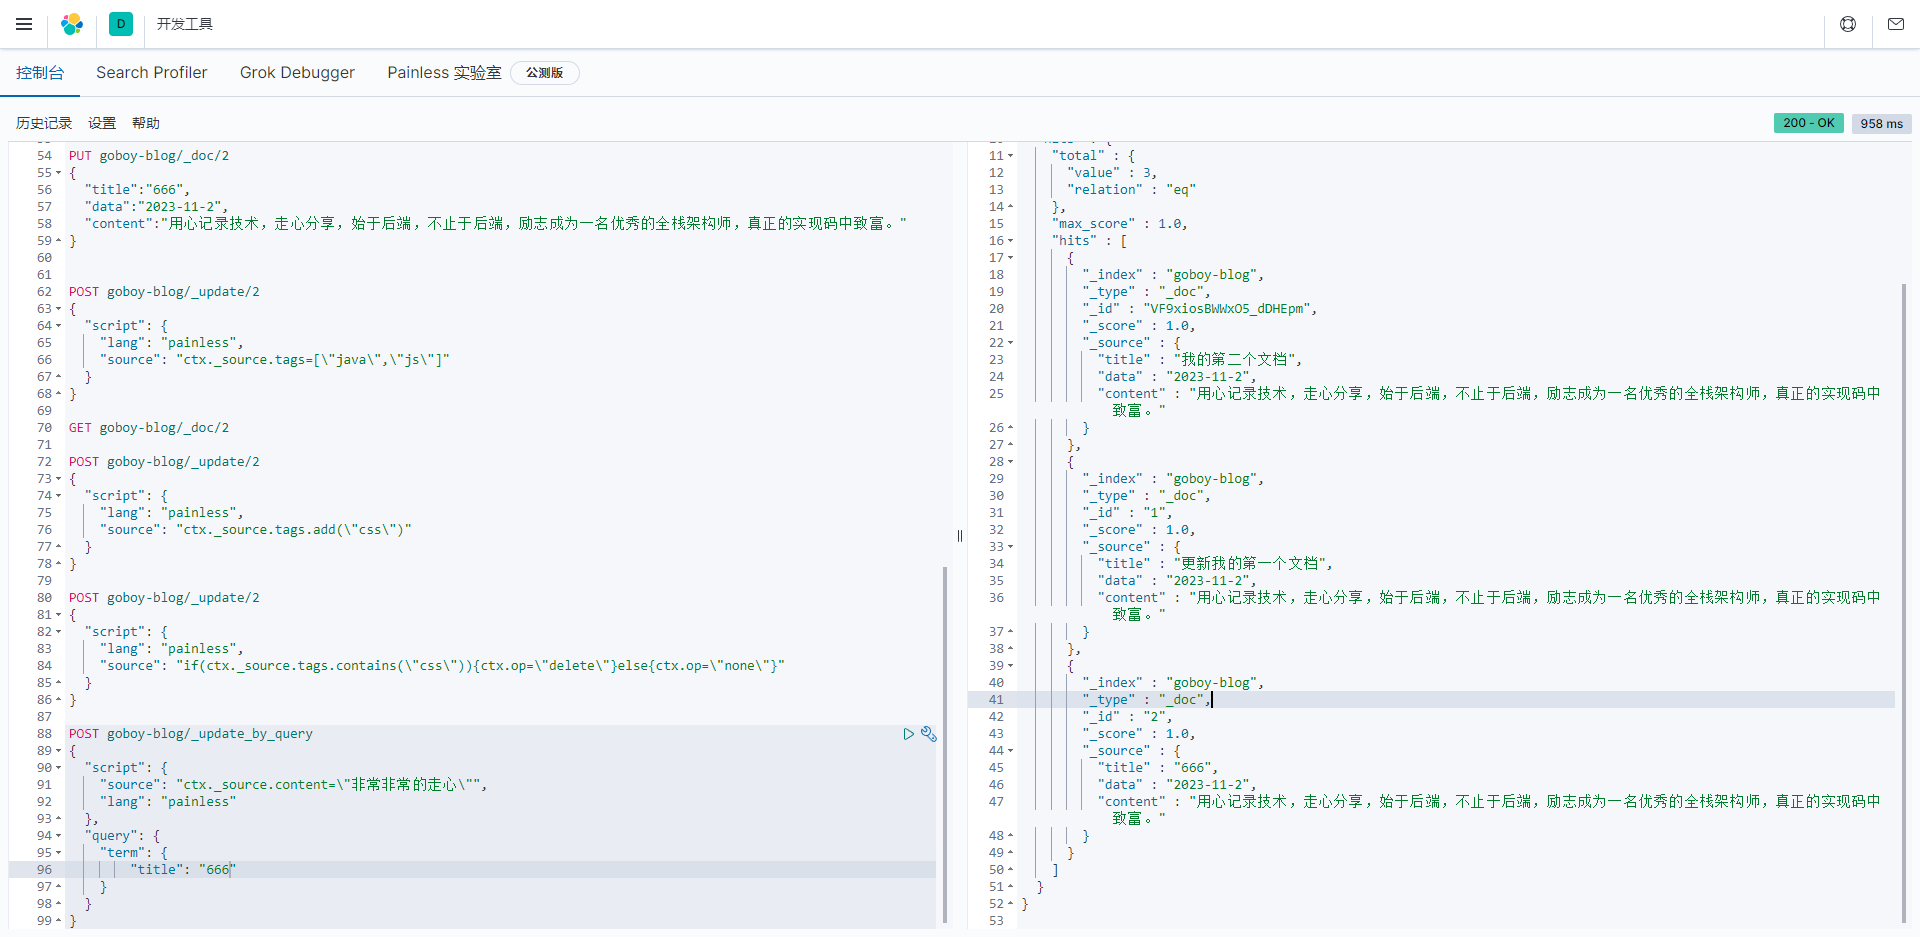The height and width of the screenshot is (937, 1920).
Task: Click the POST goboy-blog/_update/2 line 62
Action: coord(164,292)
